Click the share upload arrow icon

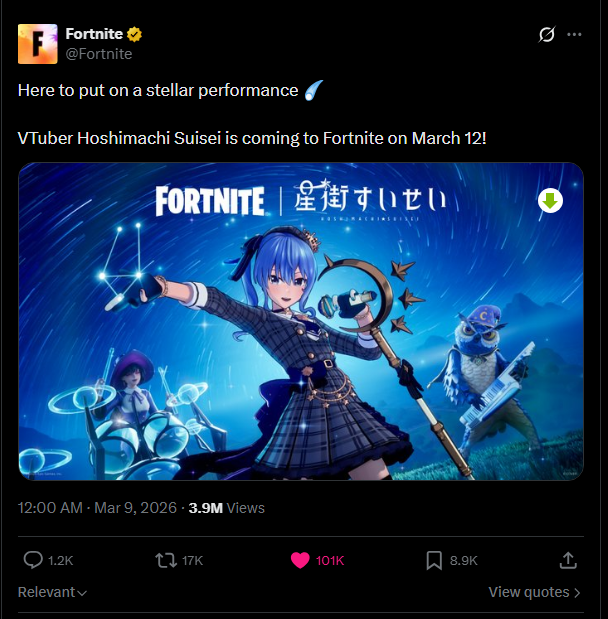(568, 560)
